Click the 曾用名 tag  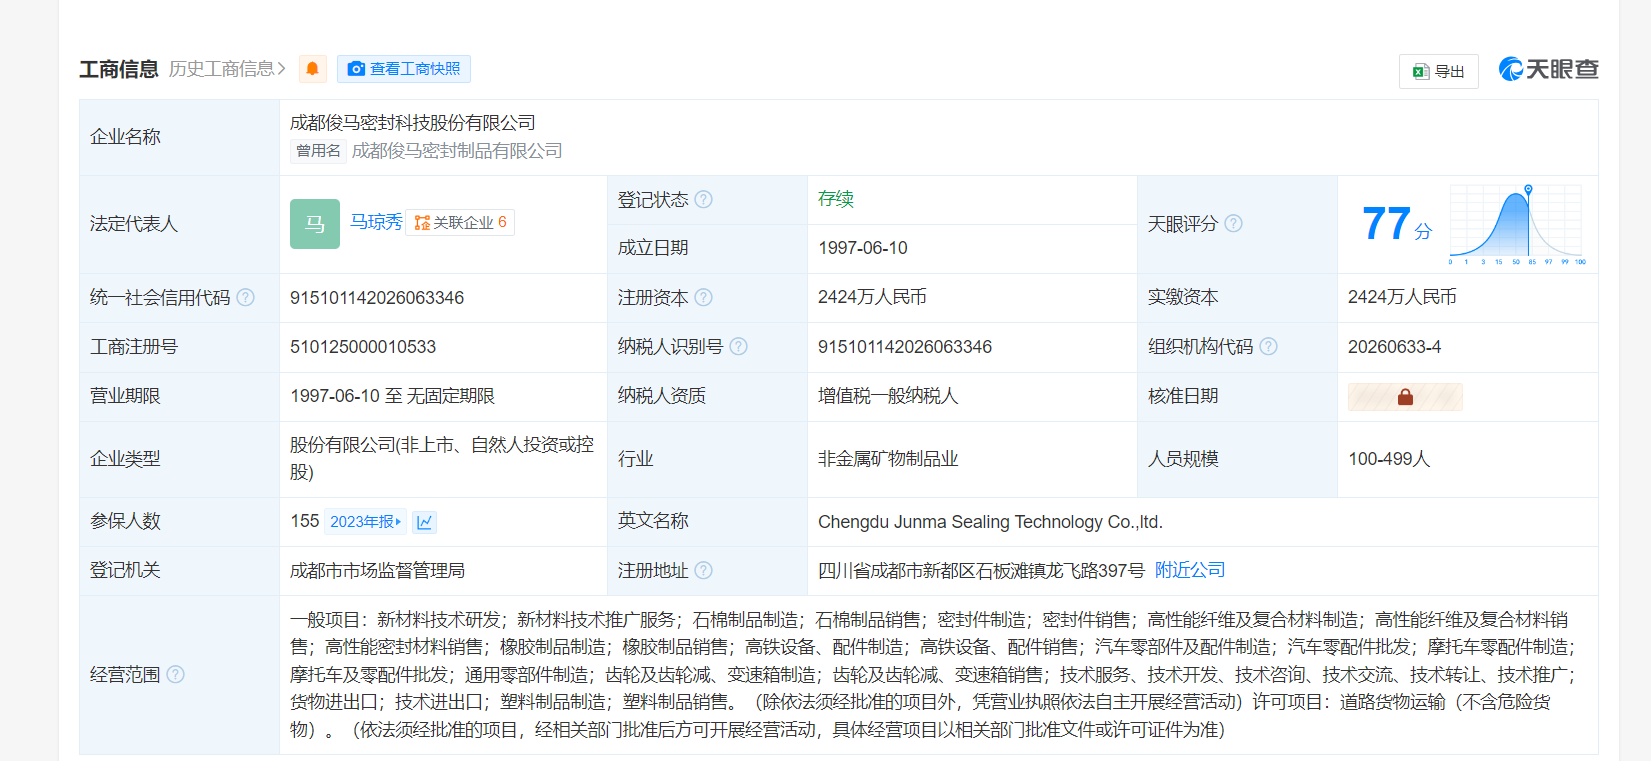[318, 151]
